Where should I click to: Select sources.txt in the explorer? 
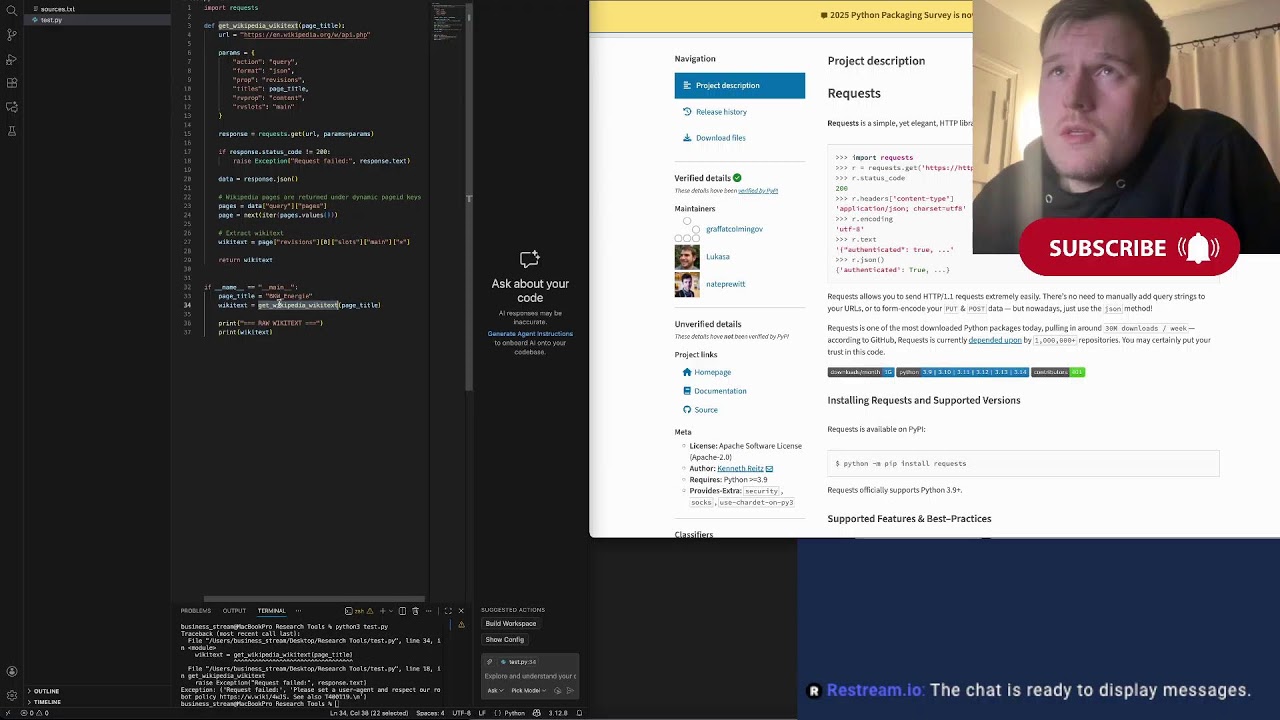click(x=58, y=9)
